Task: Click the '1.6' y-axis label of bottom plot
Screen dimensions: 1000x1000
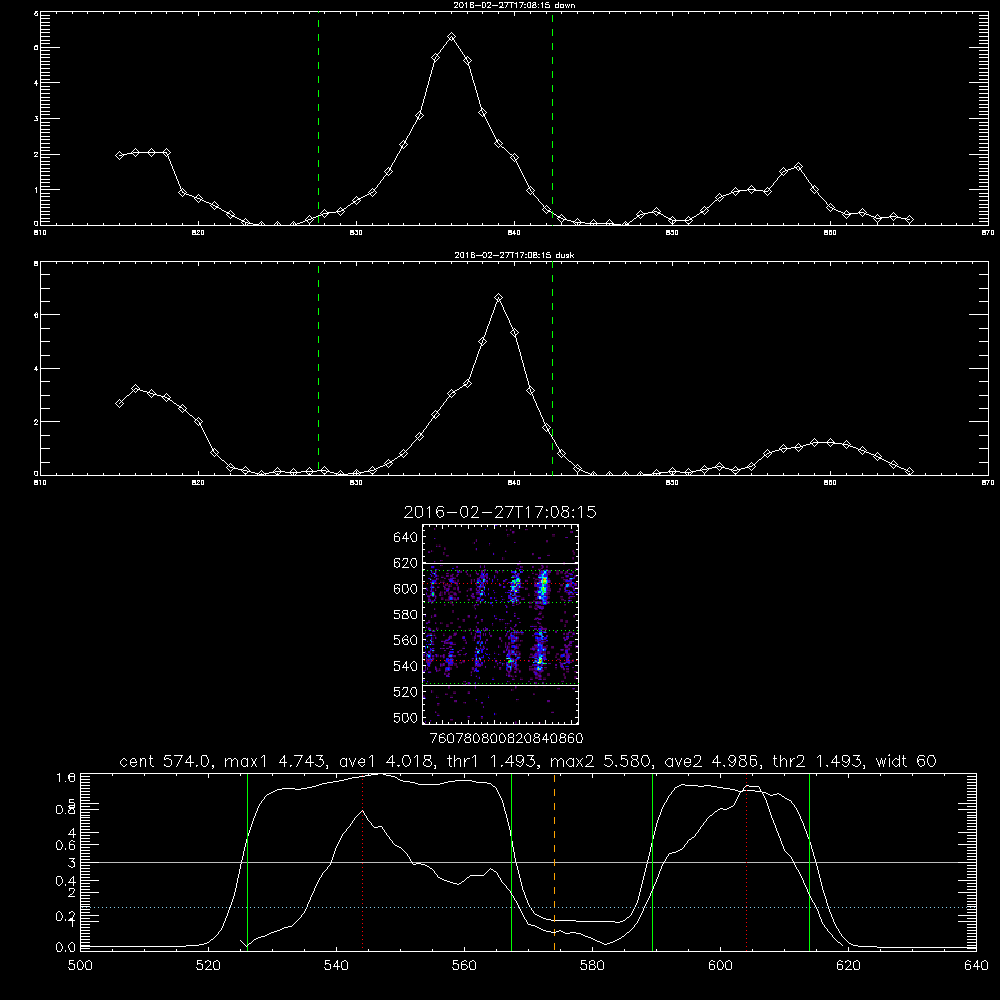Action: tap(66, 777)
